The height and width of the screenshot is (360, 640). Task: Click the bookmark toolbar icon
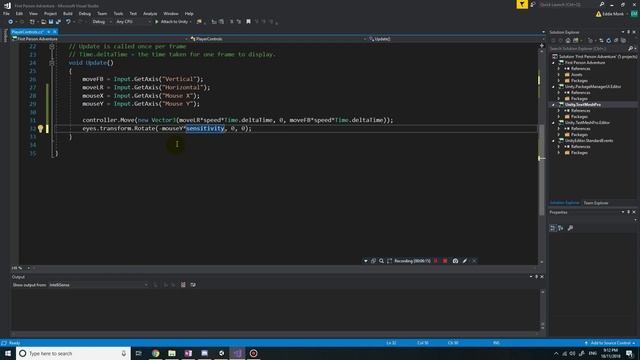click(248, 22)
